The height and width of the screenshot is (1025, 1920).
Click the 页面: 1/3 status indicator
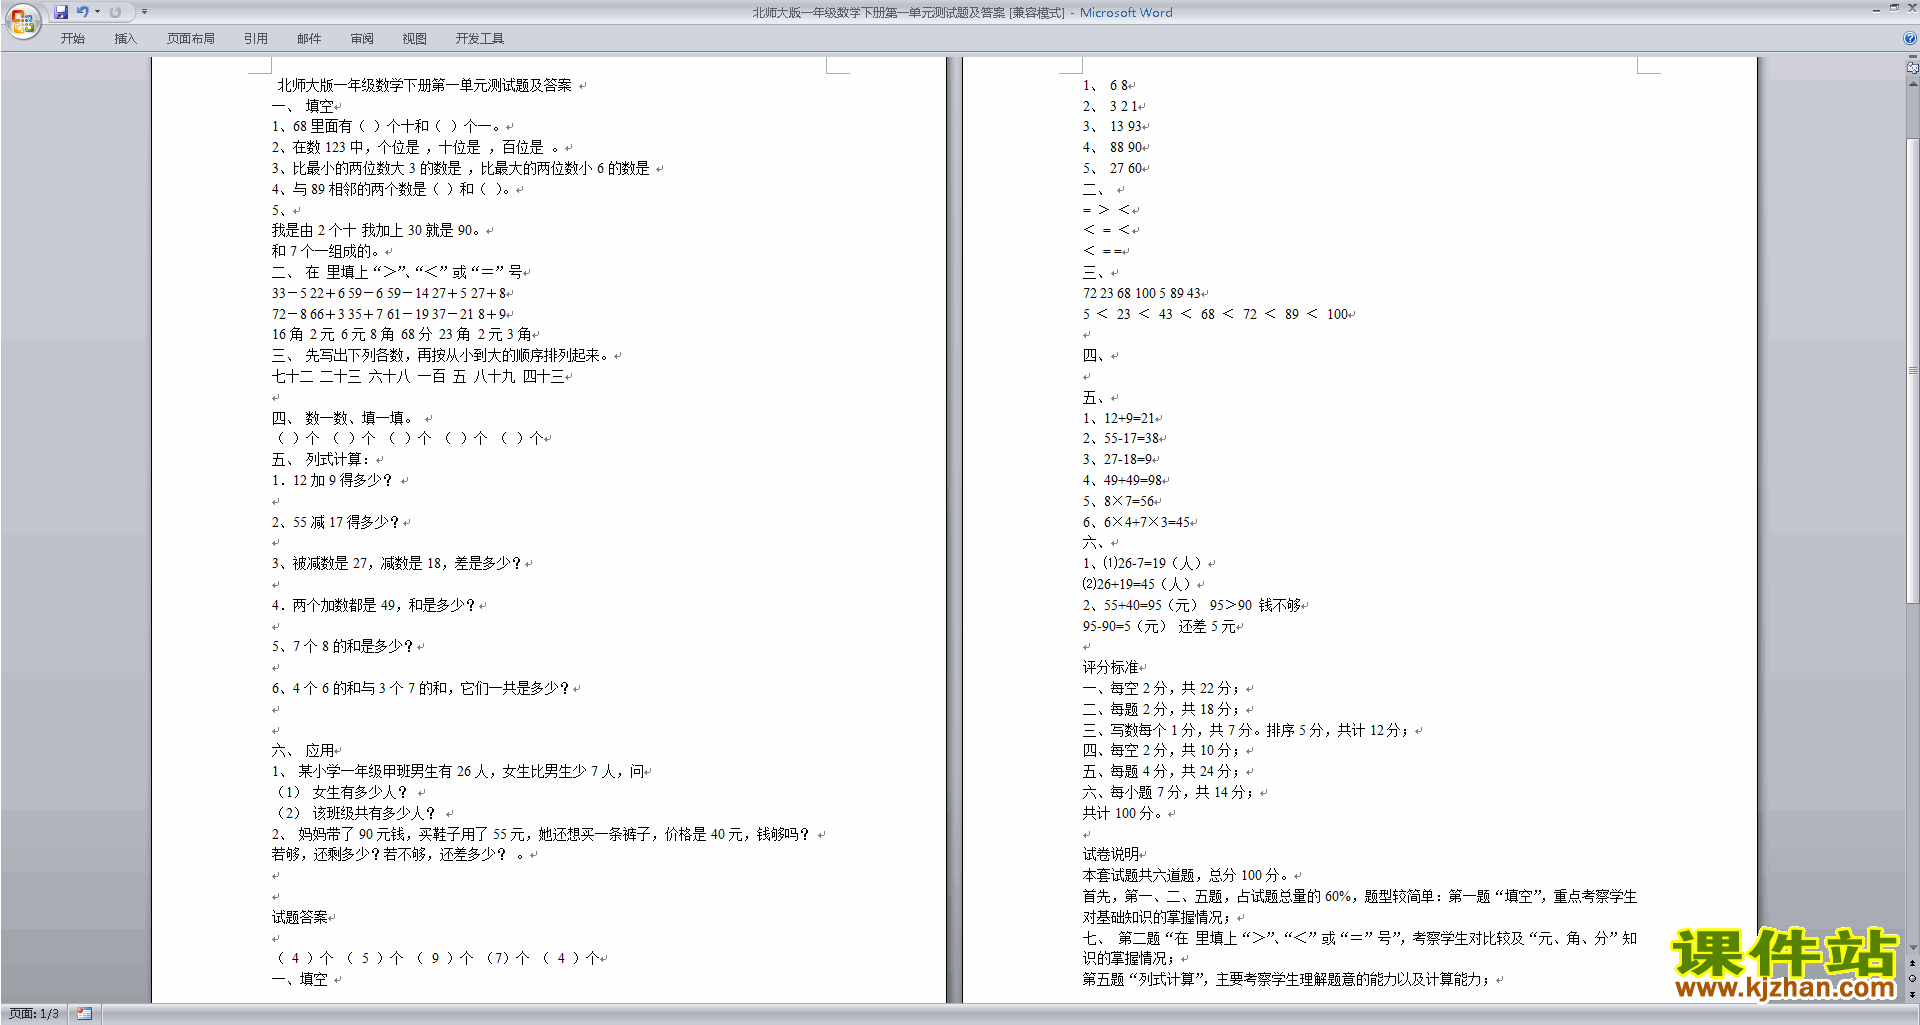(34, 1014)
